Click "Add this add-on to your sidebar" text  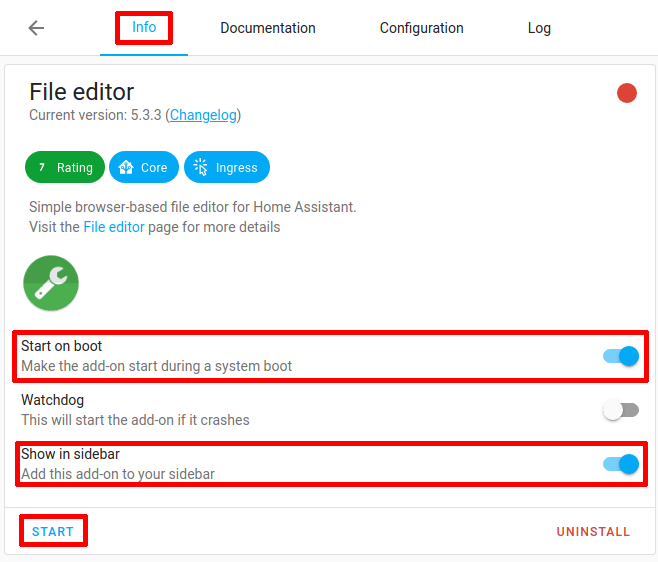(118, 474)
